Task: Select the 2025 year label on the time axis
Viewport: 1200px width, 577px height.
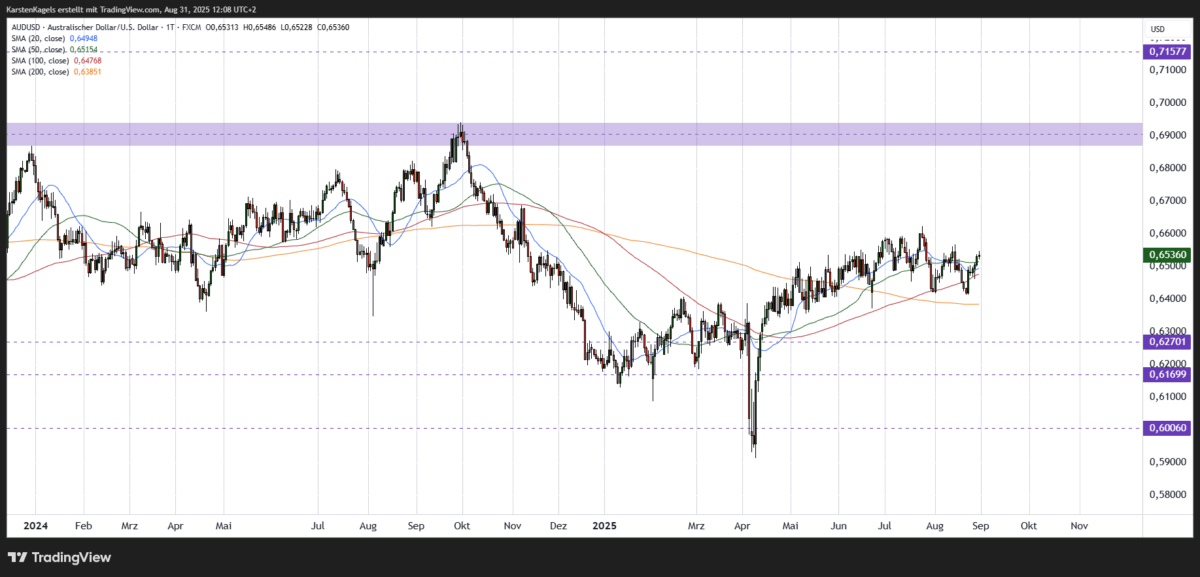Action: (x=603, y=525)
